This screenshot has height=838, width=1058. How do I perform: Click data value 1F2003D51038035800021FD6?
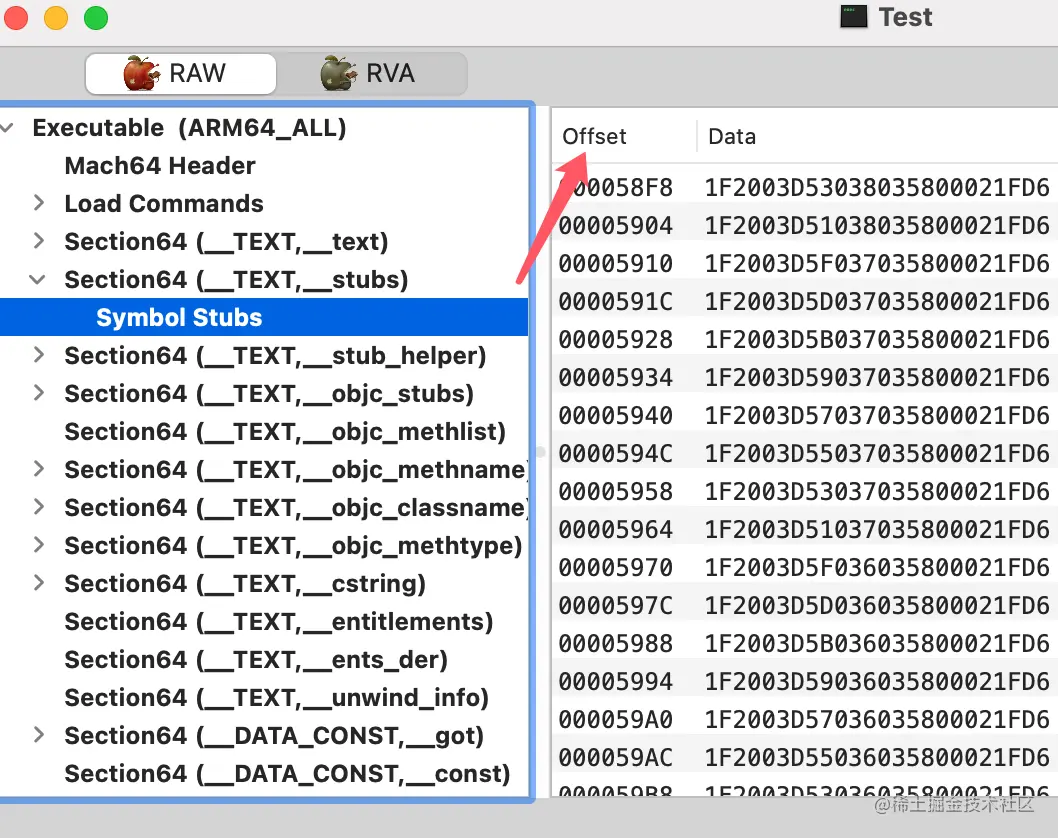[877, 225]
